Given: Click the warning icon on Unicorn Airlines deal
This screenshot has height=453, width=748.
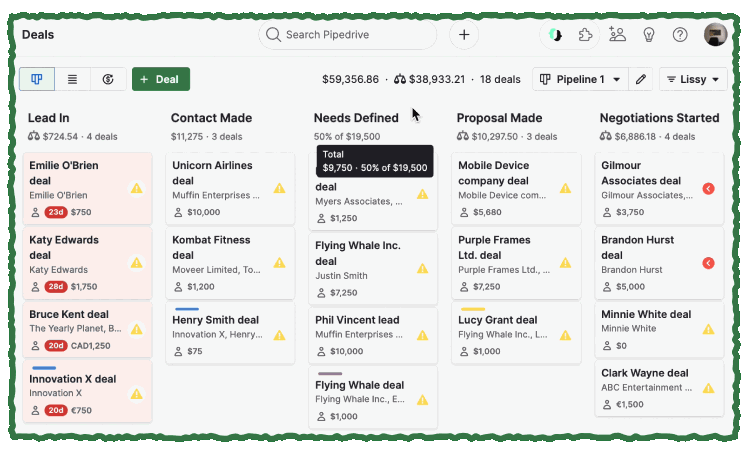Looking at the screenshot, I should (280, 189).
